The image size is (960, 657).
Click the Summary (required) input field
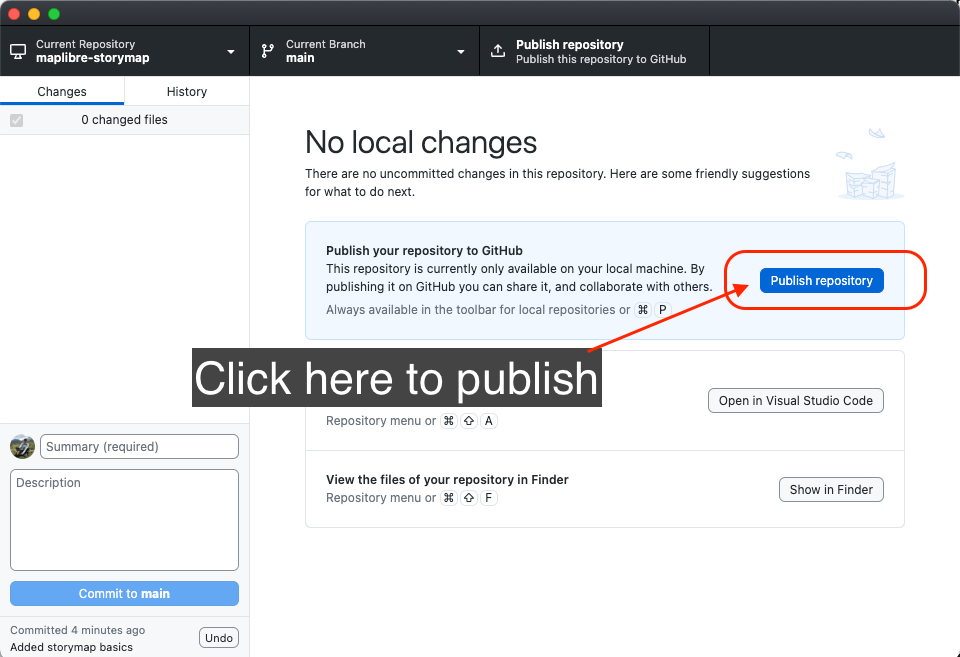tap(139, 447)
